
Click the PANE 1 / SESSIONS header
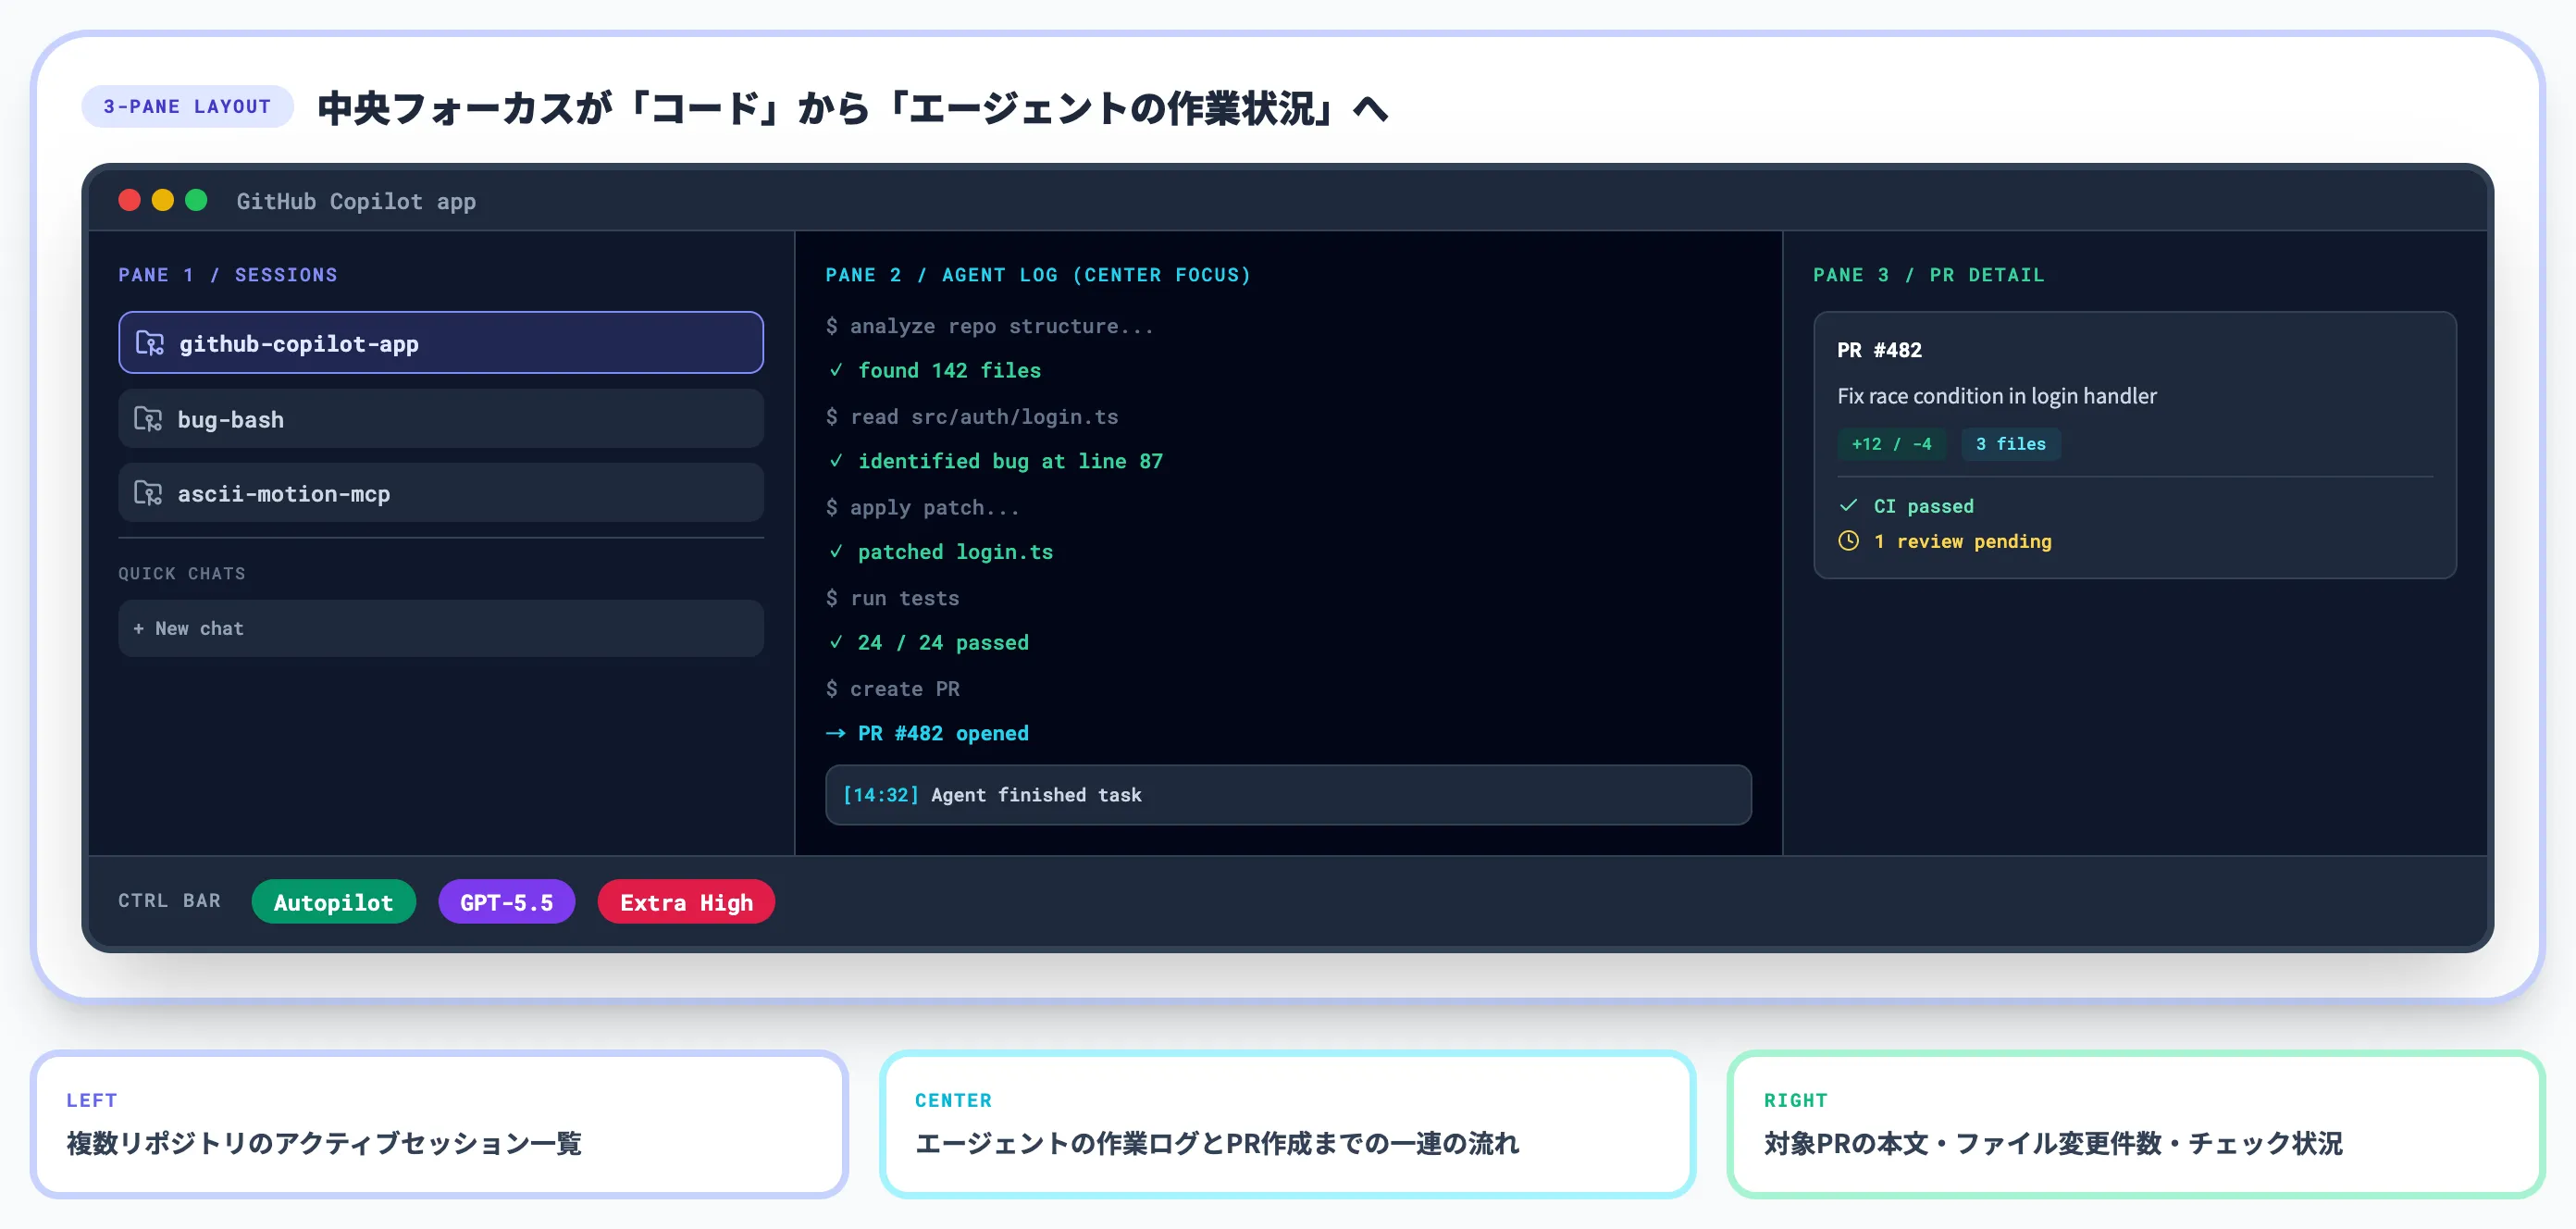click(x=228, y=274)
